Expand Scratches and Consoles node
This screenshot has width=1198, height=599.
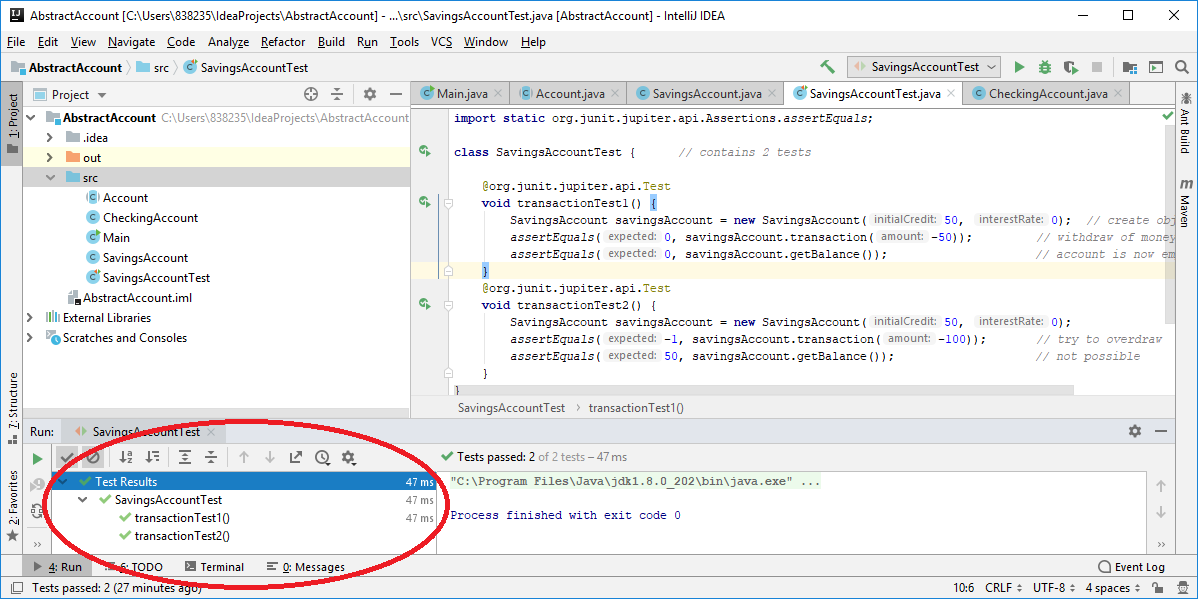pos(31,337)
